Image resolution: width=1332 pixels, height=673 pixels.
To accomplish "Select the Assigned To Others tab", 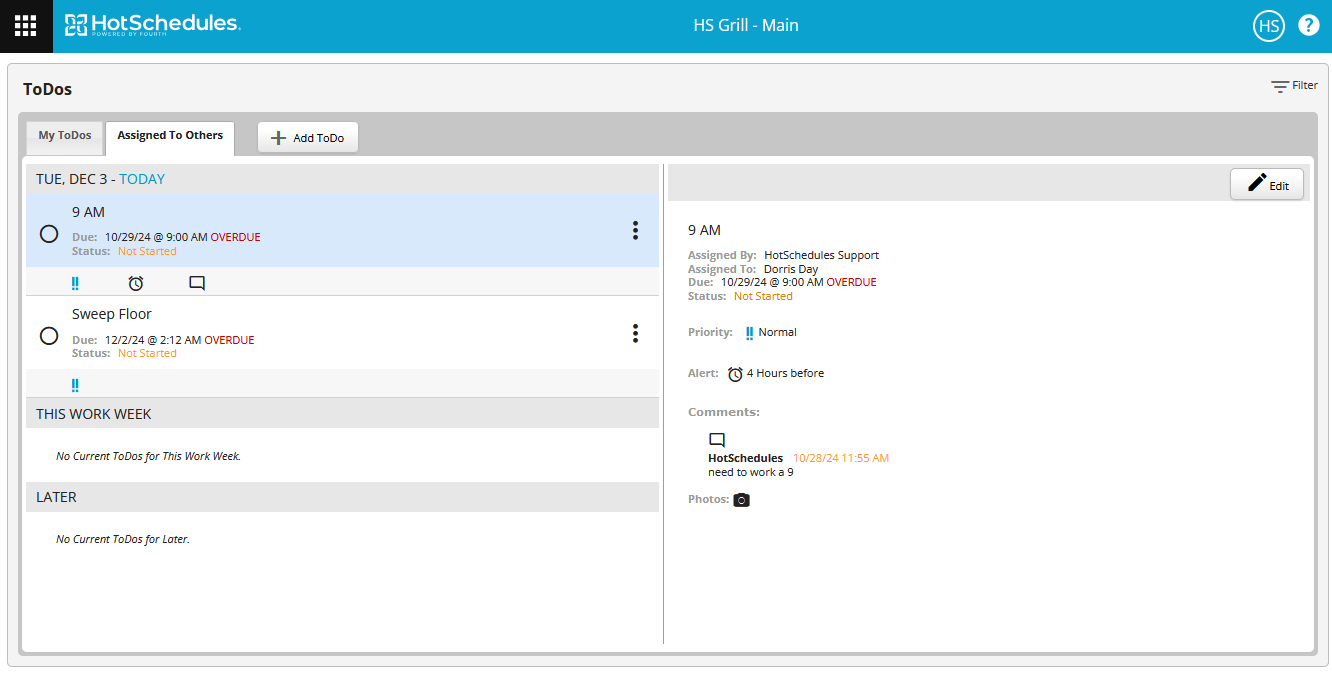I will pyautogui.click(x=170, y=136).
